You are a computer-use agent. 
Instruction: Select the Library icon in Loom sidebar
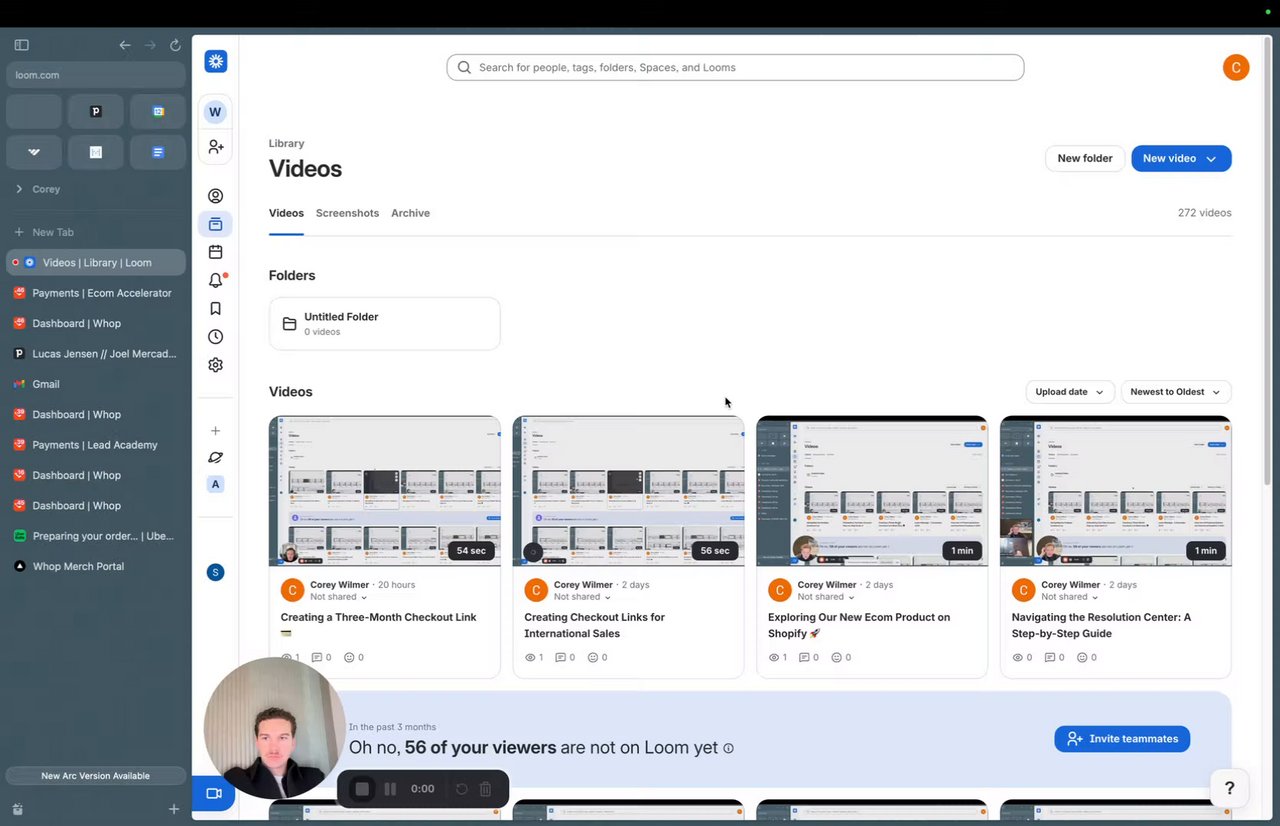(215, 224)
